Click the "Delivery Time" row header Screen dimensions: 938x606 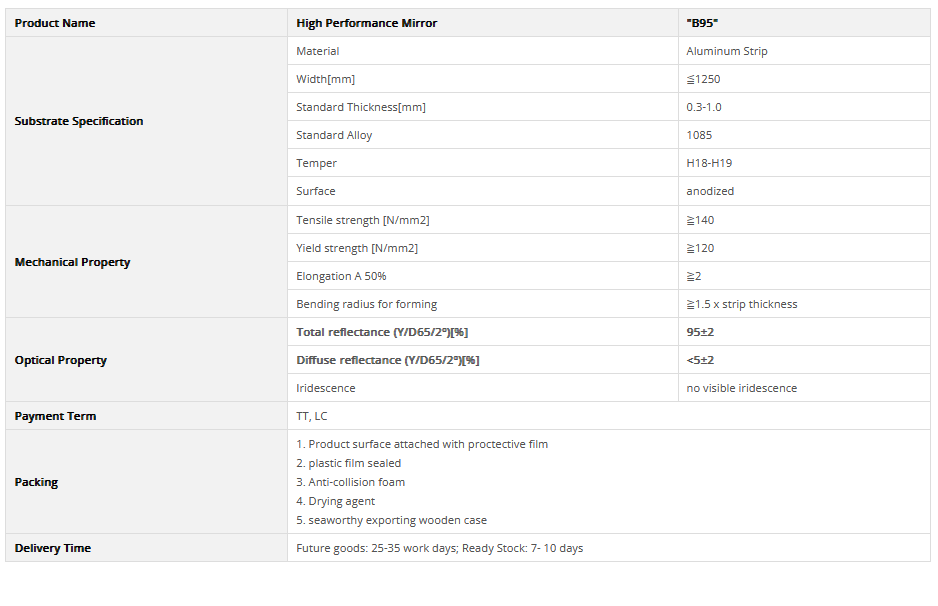click(52, 548)
